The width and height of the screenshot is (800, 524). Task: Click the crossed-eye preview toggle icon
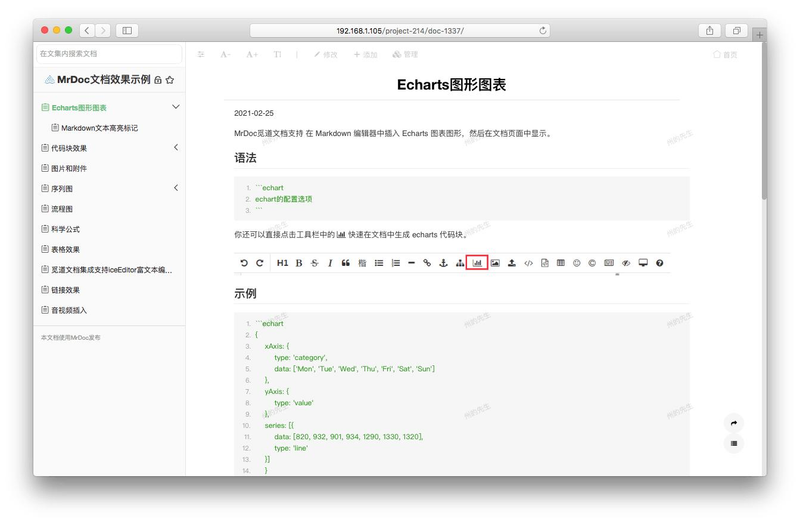coord(626,263)
